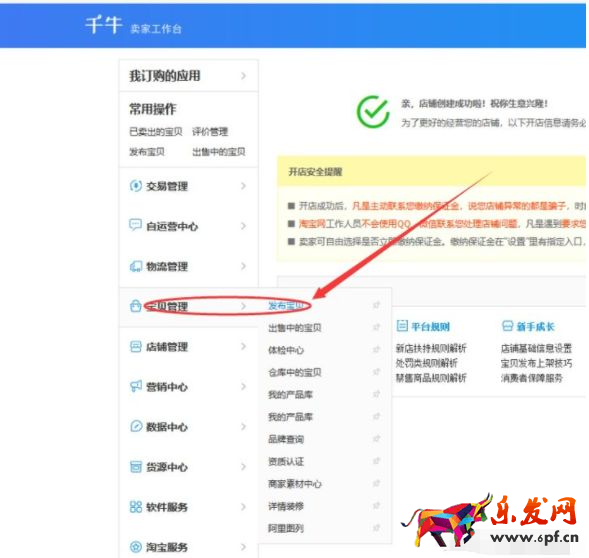Click the 物流管理 truck icon
Screen dimensions: 589x558
click(136, 266)
